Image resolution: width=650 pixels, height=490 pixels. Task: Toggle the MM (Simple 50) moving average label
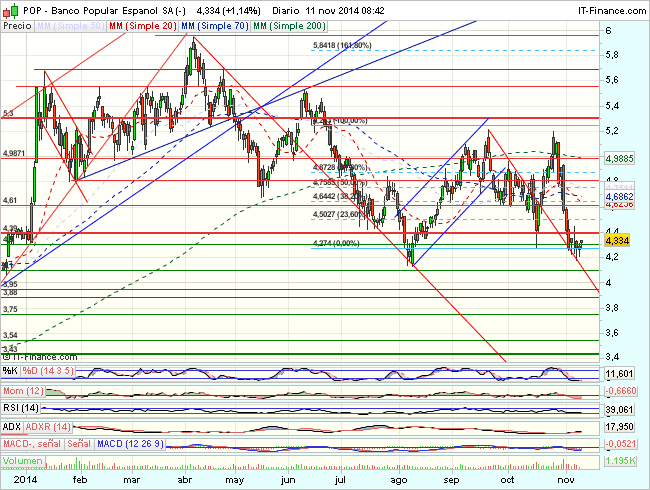coord(70,26)
